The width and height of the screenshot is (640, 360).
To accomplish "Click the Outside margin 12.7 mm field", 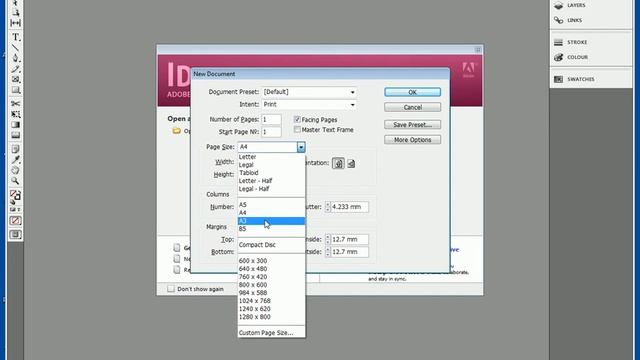I will pos(349,252).
